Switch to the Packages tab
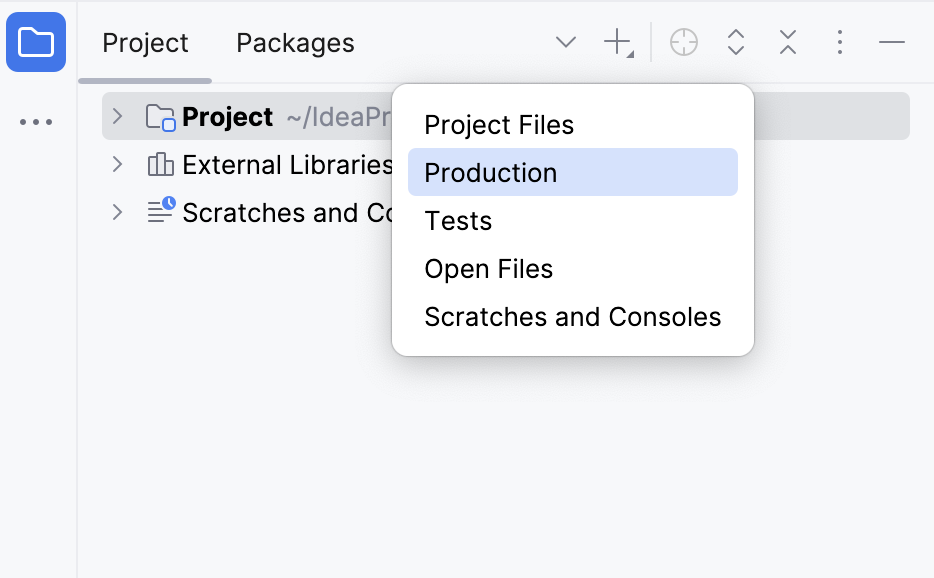This screenshot has width=934, height=578. (295, 42)
